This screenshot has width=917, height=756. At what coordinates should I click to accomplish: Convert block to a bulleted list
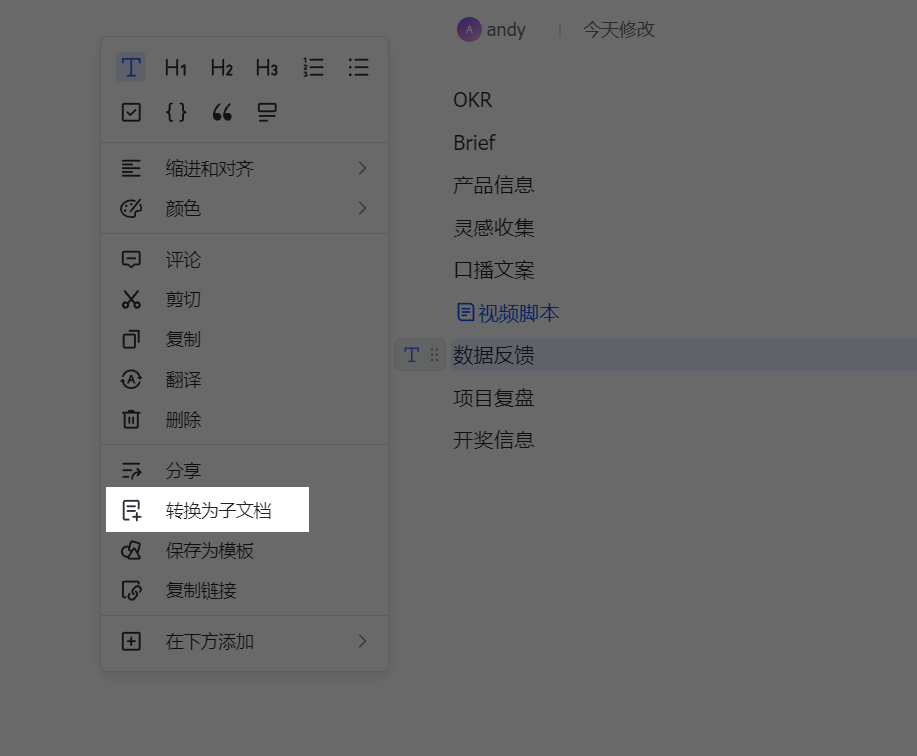pos(358,67)
